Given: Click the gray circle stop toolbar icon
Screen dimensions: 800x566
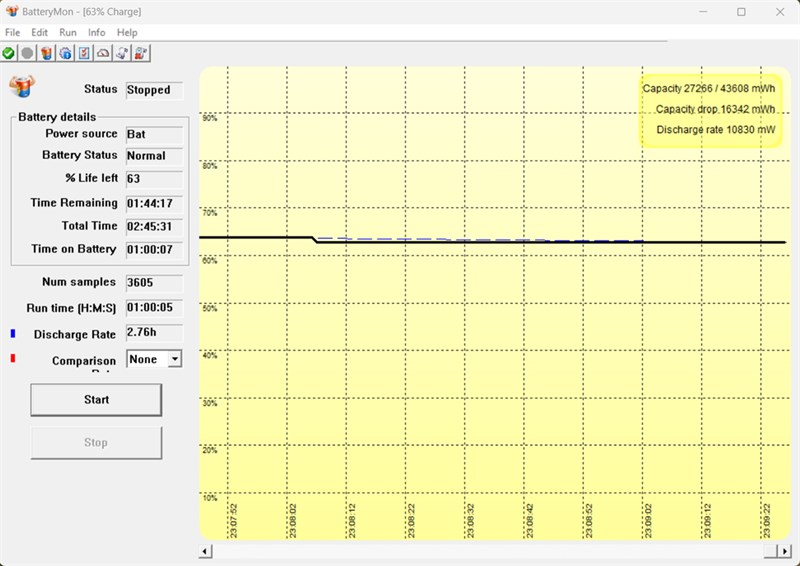Looking at the screenshot, I should click(28, 53).
